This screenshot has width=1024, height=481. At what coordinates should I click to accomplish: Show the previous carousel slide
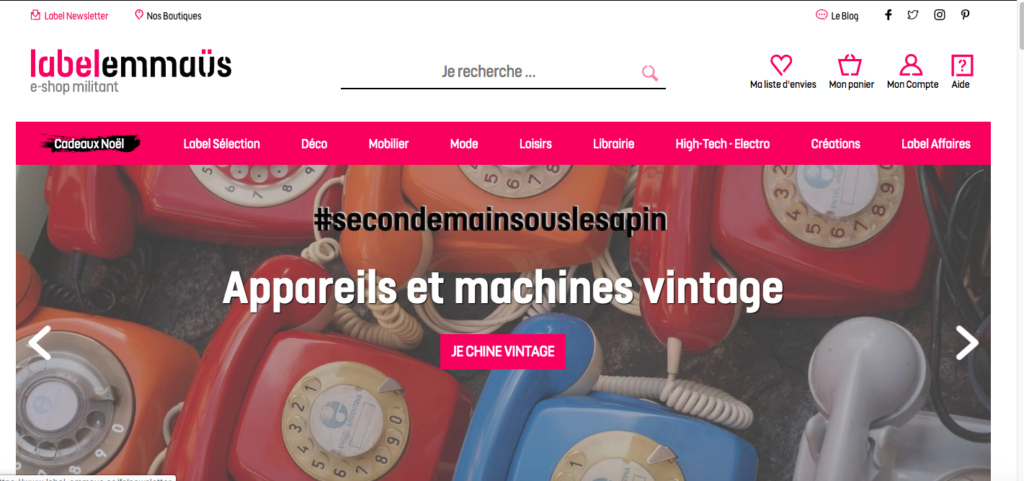39,343
